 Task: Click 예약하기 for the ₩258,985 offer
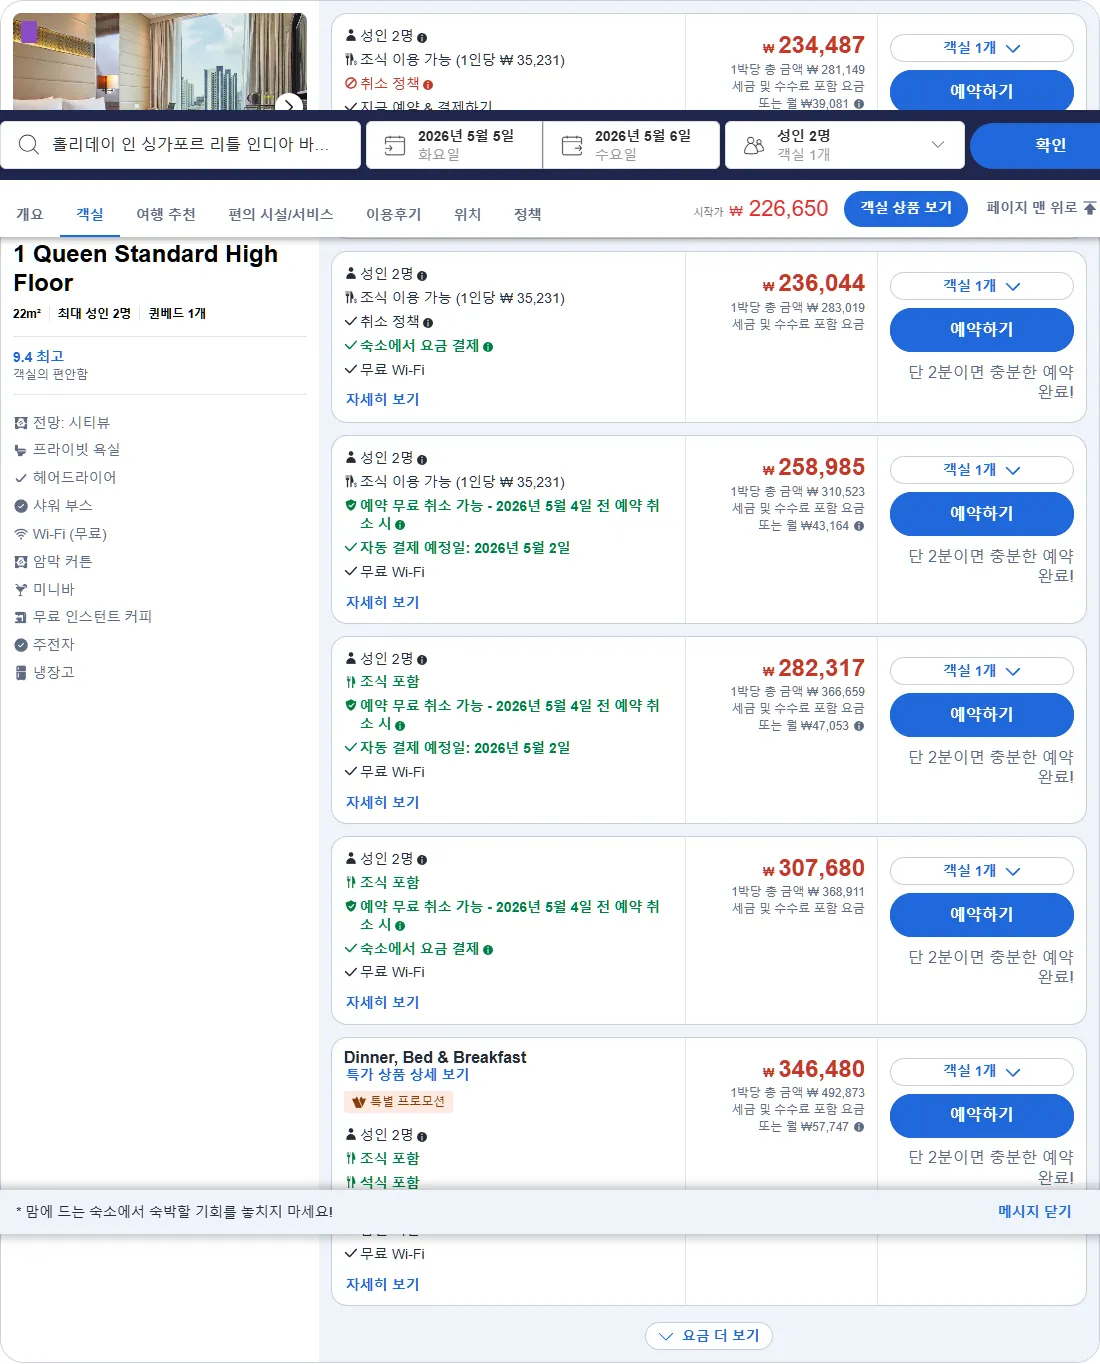coord(982,514)
